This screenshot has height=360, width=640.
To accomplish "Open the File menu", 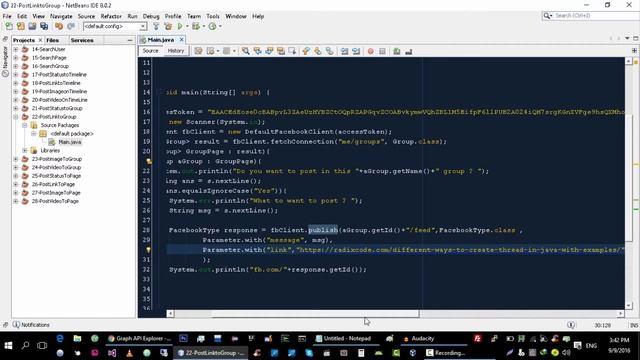I will tap(7, 16).
